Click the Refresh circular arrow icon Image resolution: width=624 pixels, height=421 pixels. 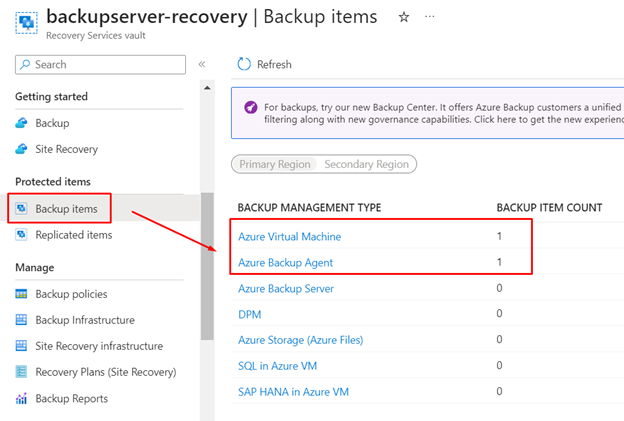[244, 64]
